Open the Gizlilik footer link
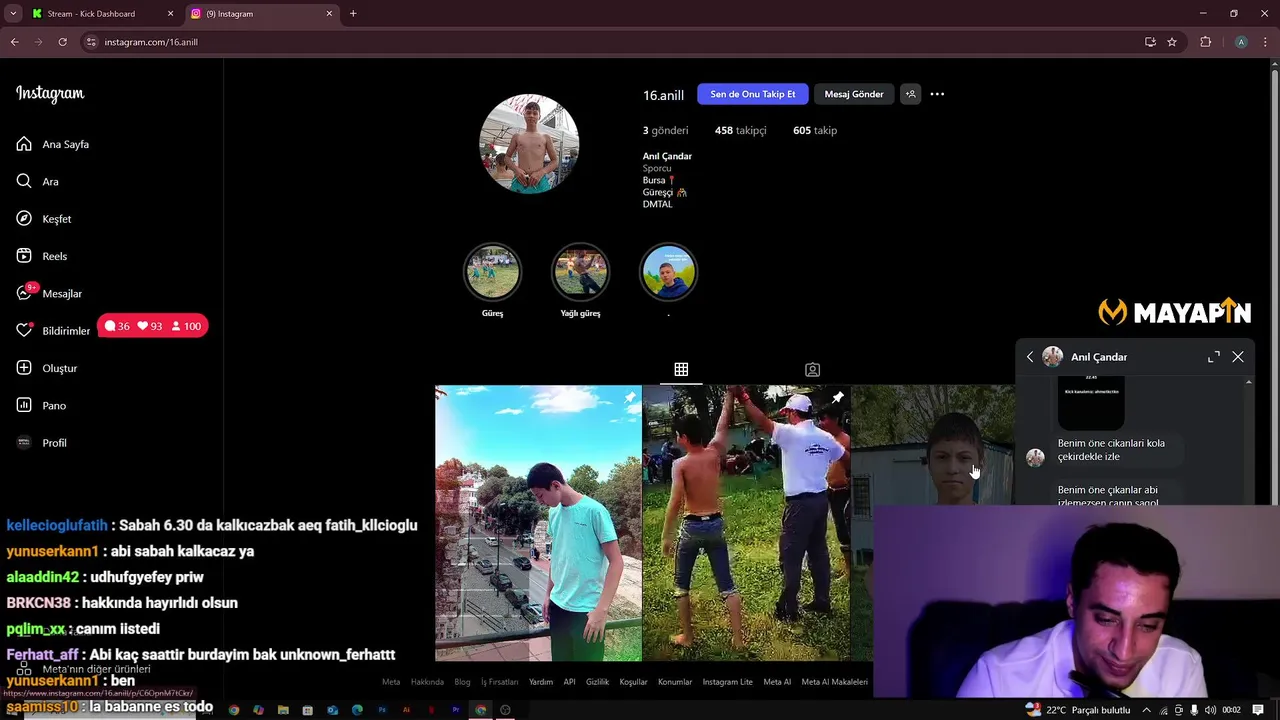Image resolution: width=1280 pixels, height=720 pixels. tap(597, 682)
